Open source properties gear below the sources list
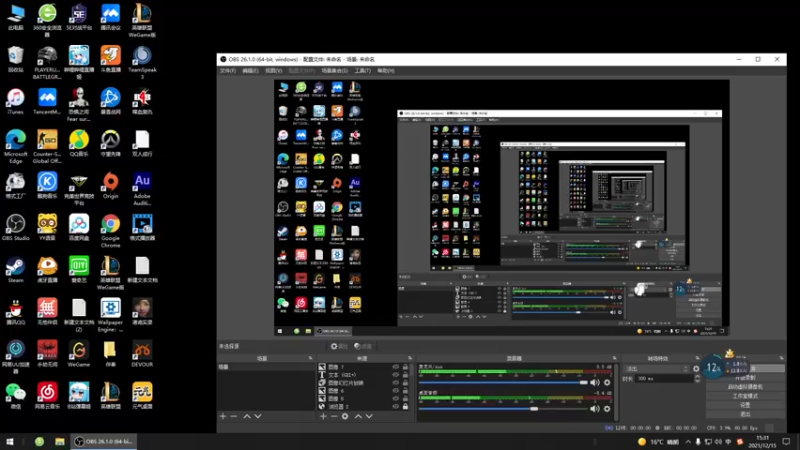 [x=345, y=416]
